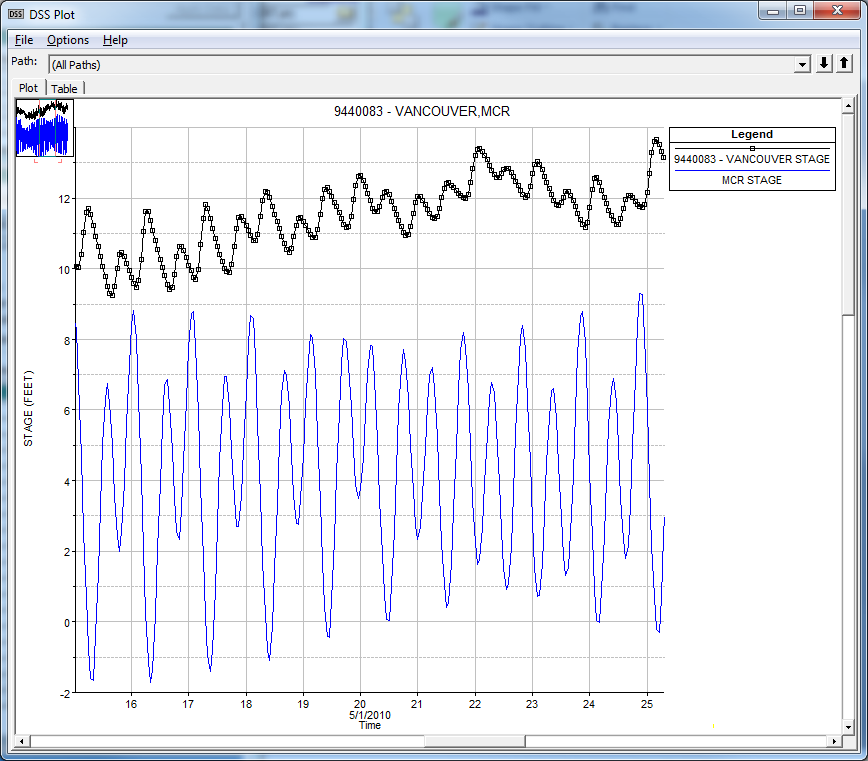The image size is (868, 761).
Task: Click the DSS icon in the title bar
Action: pos(13,11)
